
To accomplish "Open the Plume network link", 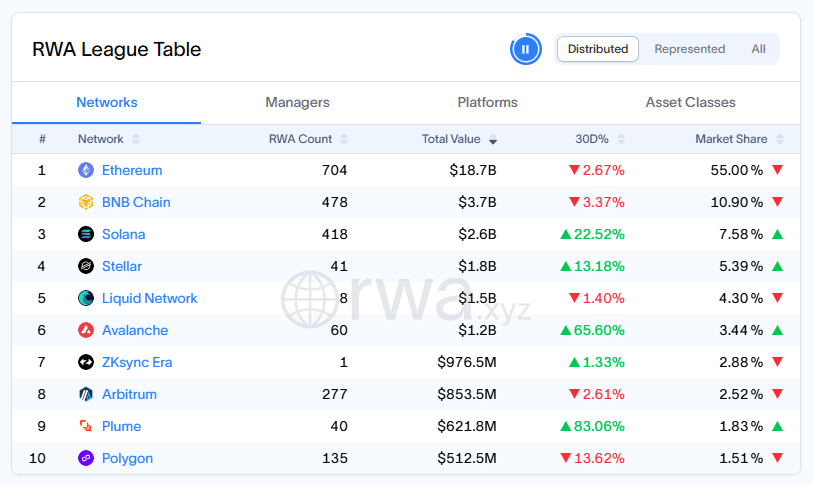I will click(121, 426).
